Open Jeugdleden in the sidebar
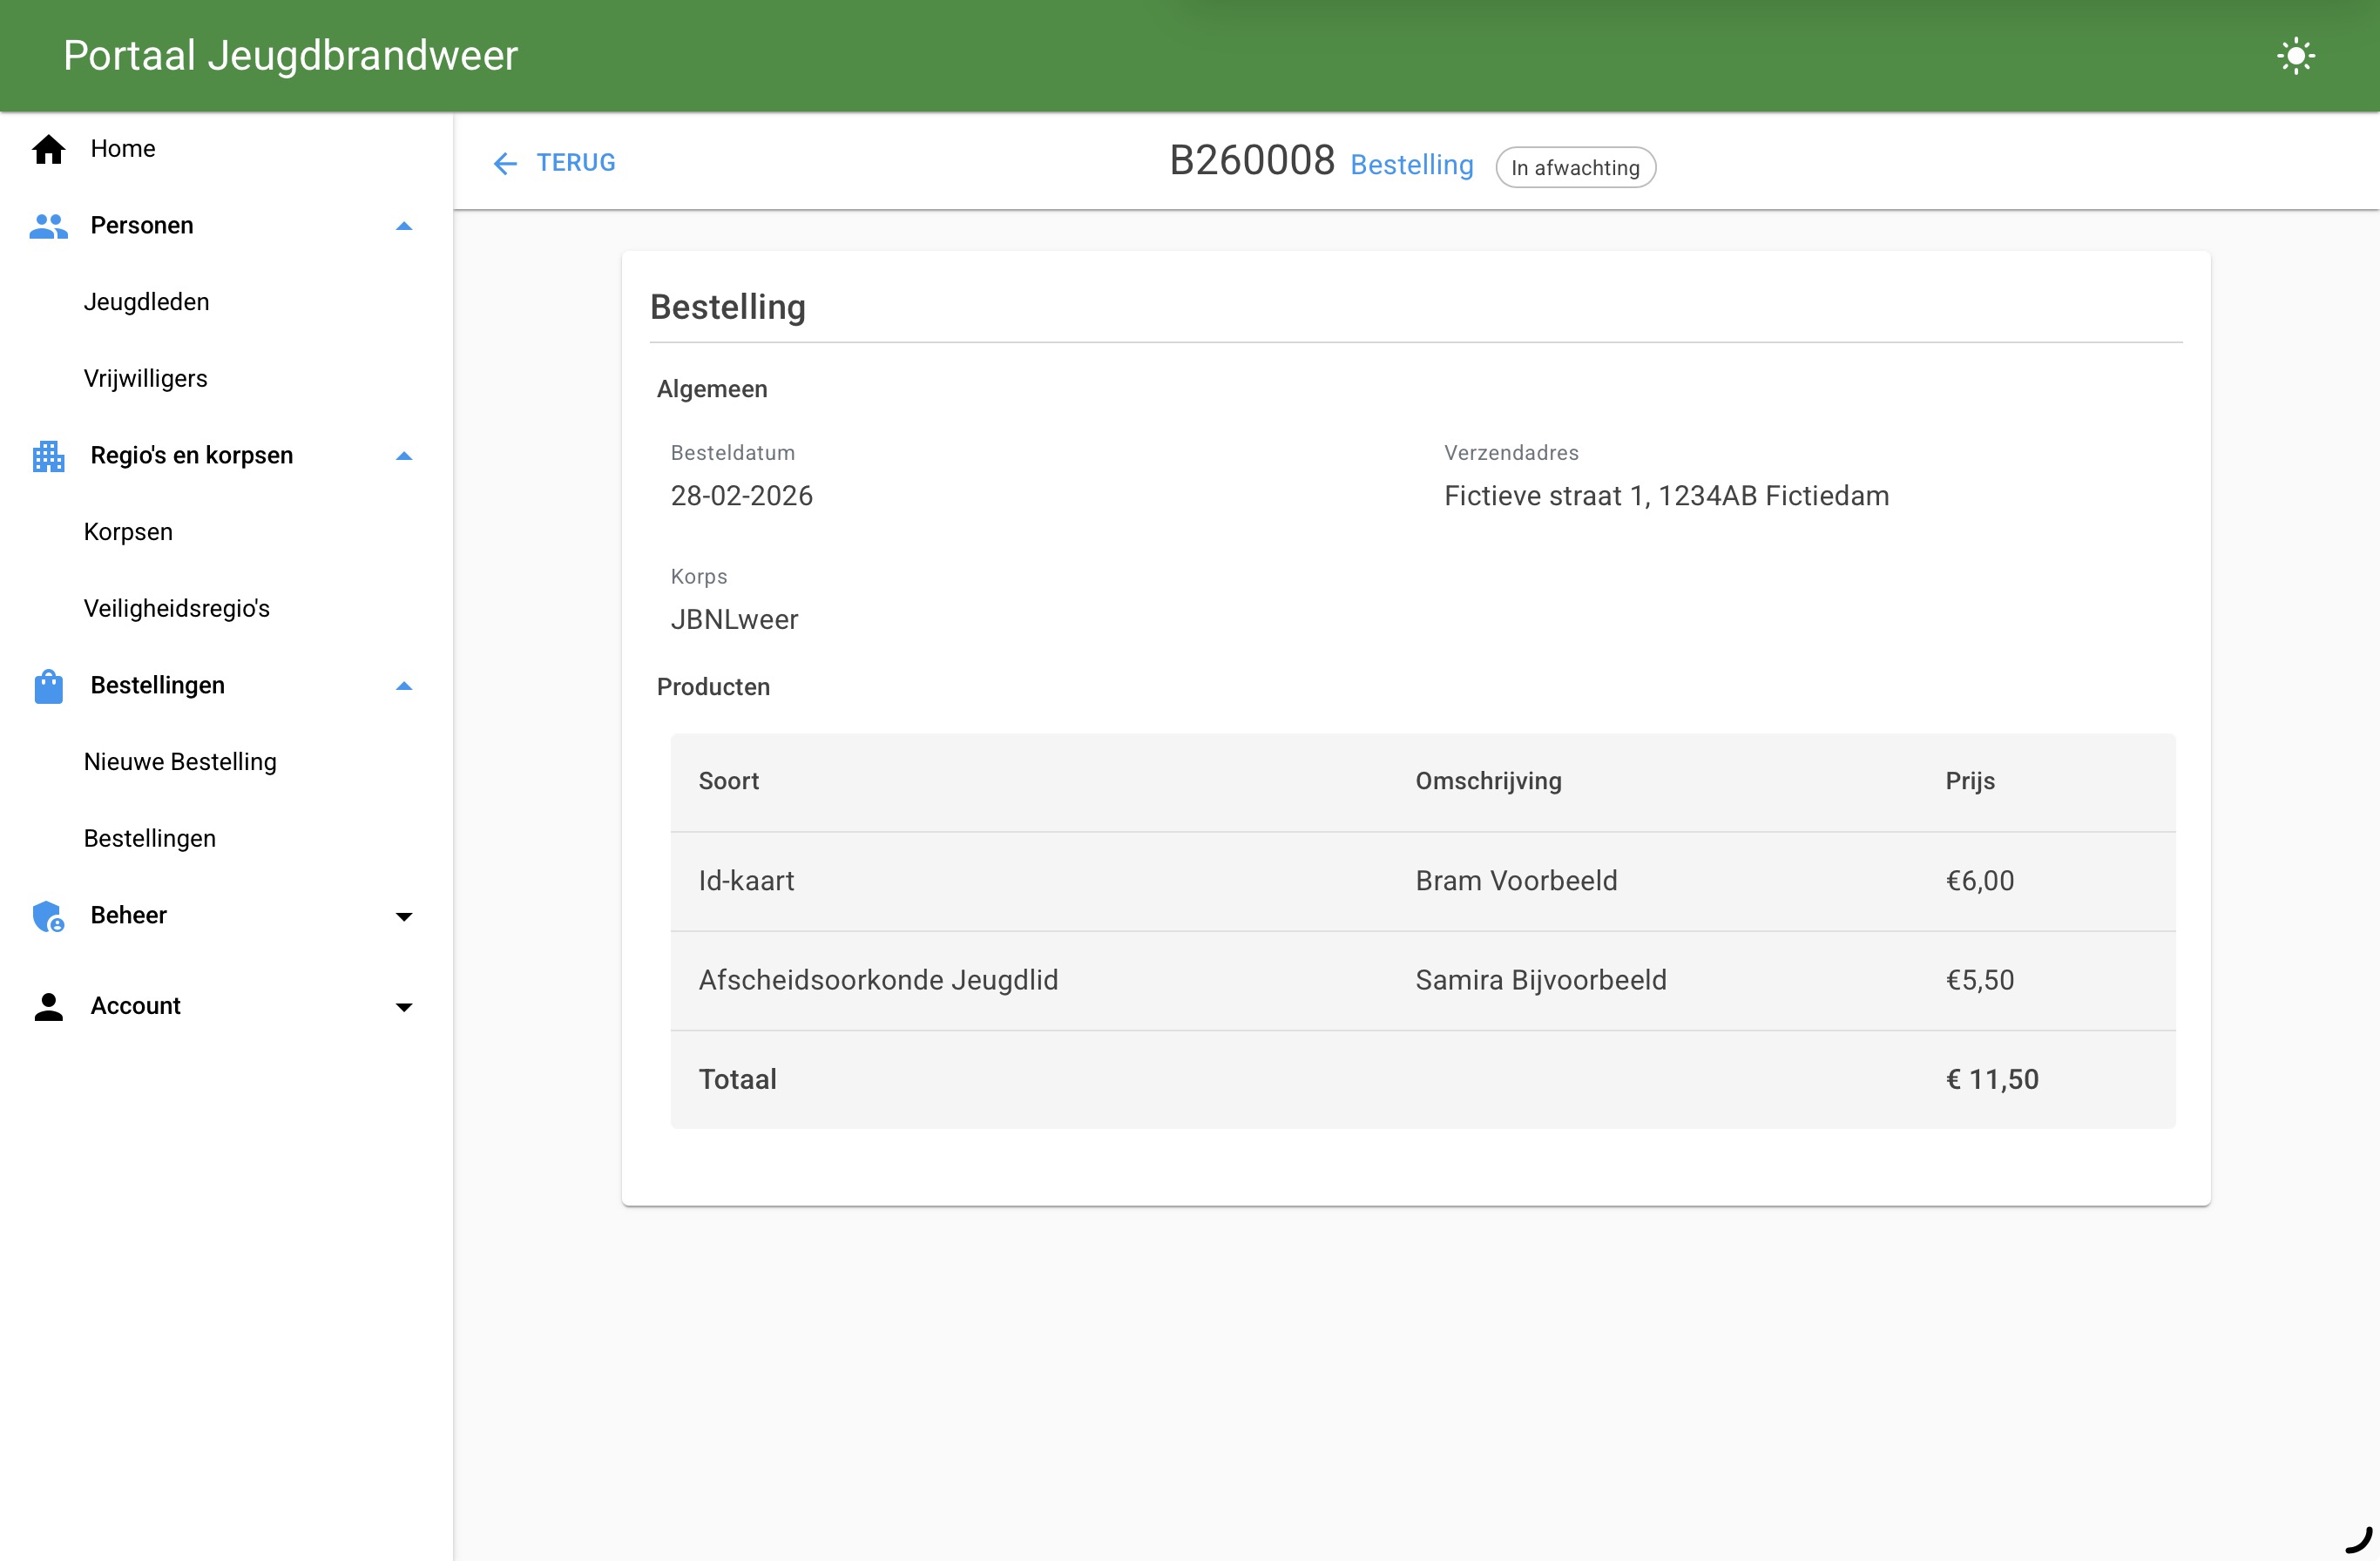The height and width of the screenshot is (1561, 2380). coord(226,302)
